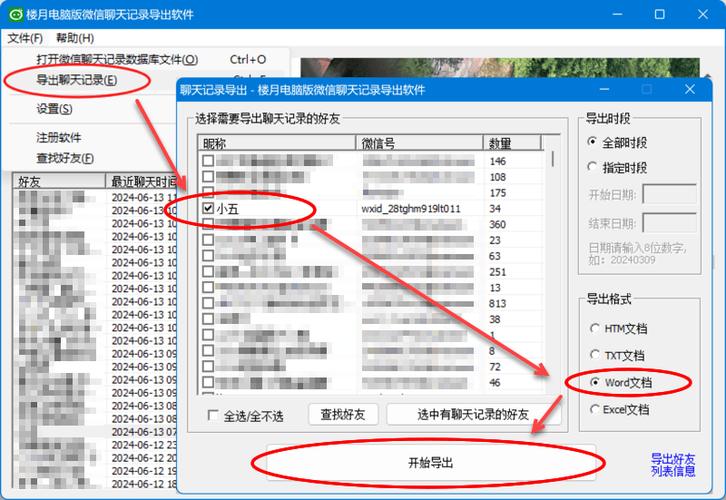Click the photo thumbnail in main window
Screen dimensions: 726x500
[x=500, y=68]
